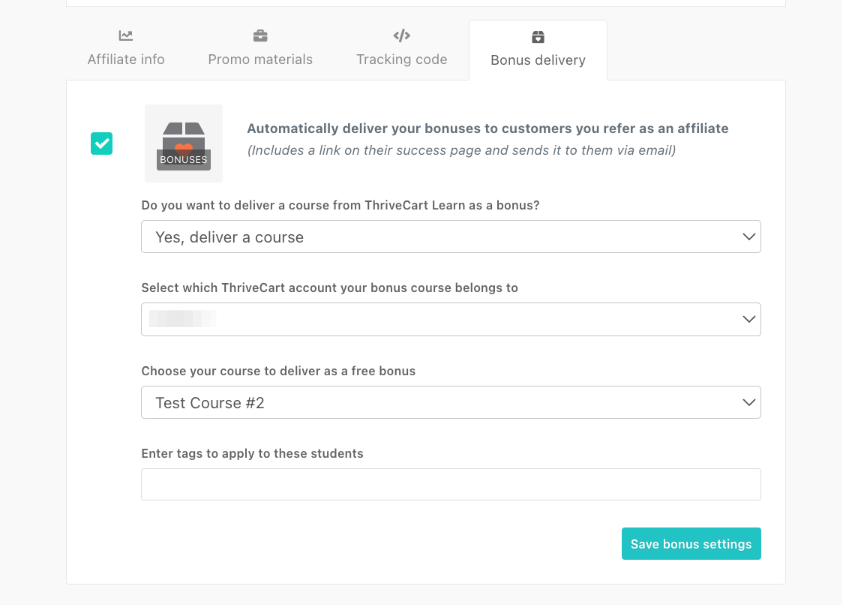The image size is (842, 605).
Task: Open the Tracking code tab
Action: click(402, 59)
